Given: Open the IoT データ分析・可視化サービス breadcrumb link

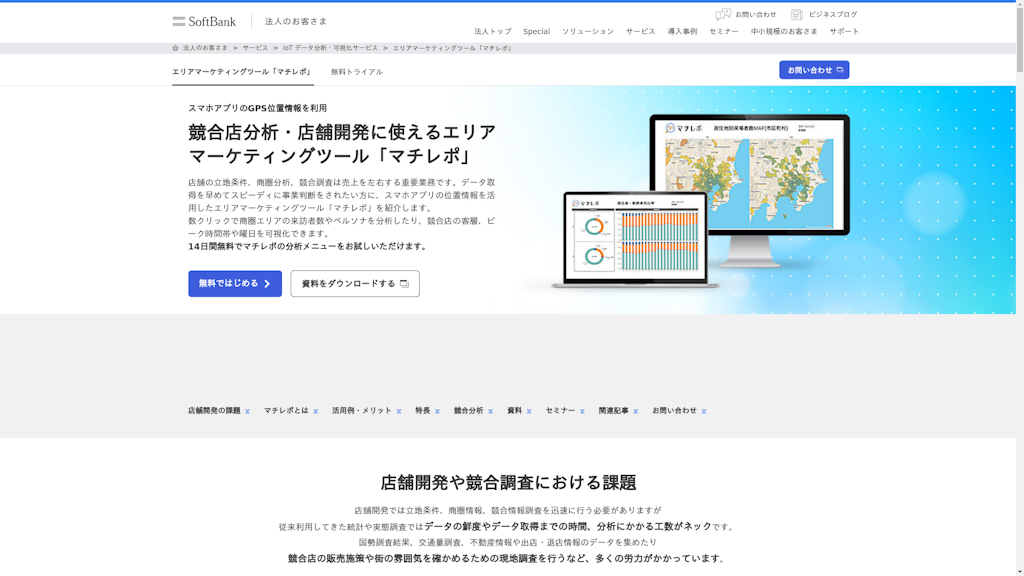Looking at the screenshot, I should (330, 48).
